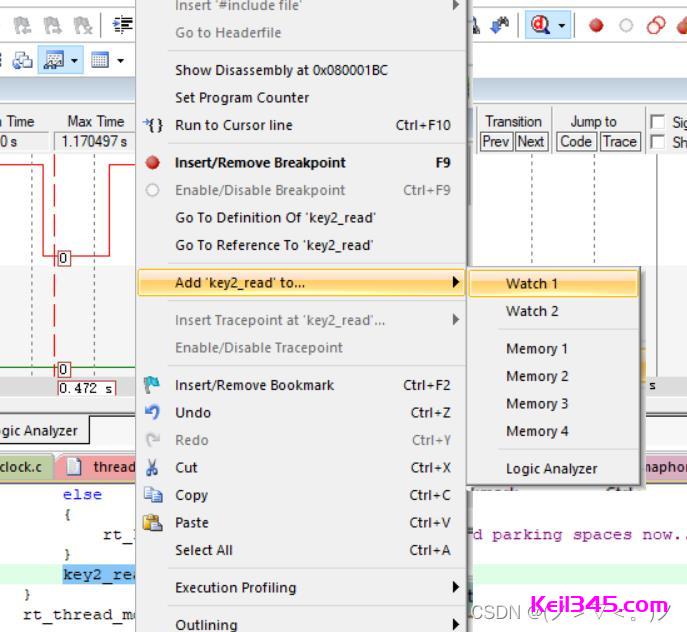Viewport: 687px width, 632px height.
Task: Select Memory 3 from the submenu
Action: click(x=537, y=404)
